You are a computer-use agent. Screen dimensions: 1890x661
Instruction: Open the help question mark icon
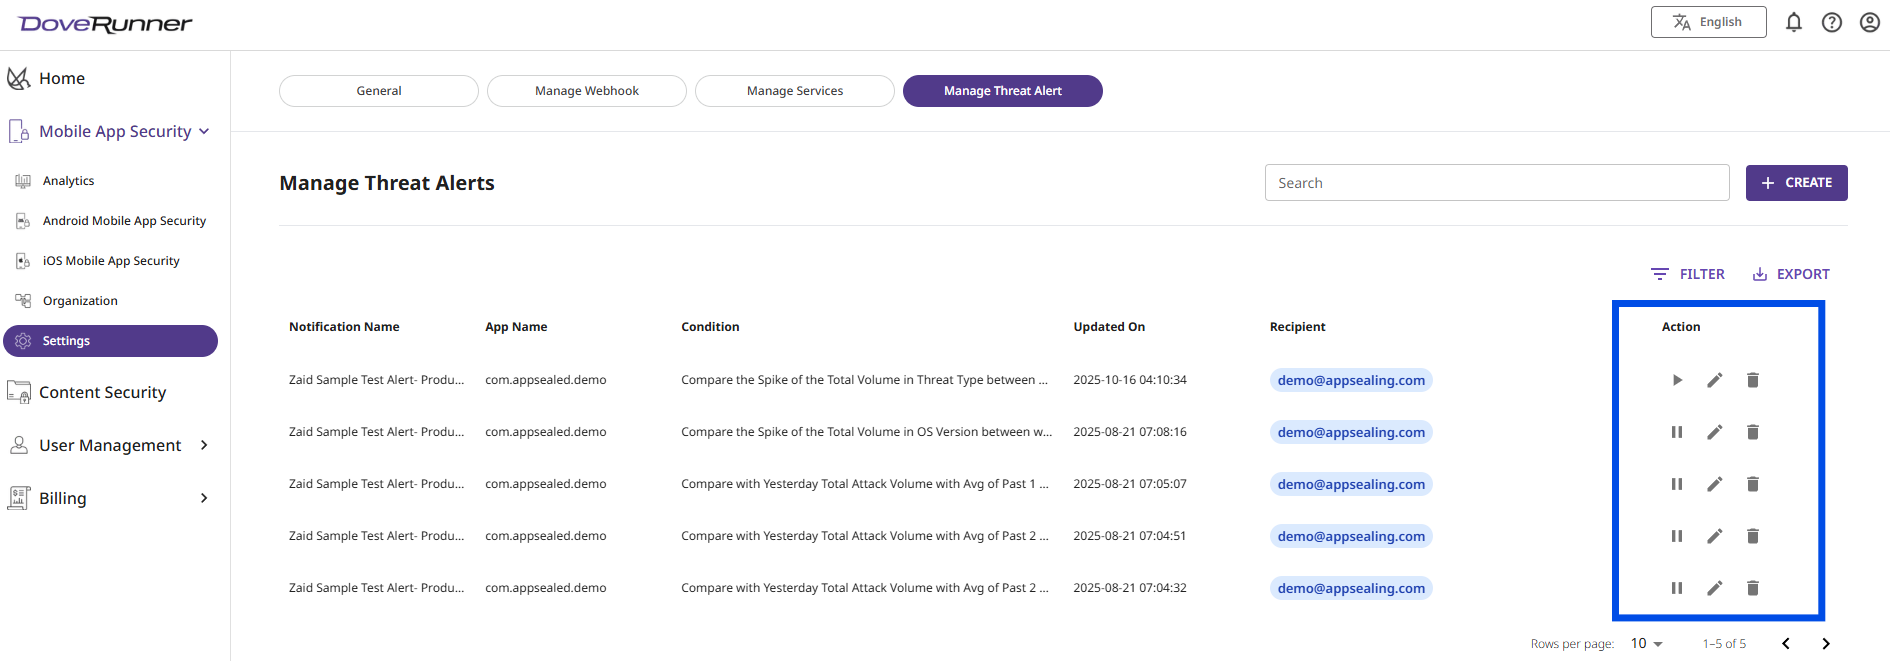1832,22
